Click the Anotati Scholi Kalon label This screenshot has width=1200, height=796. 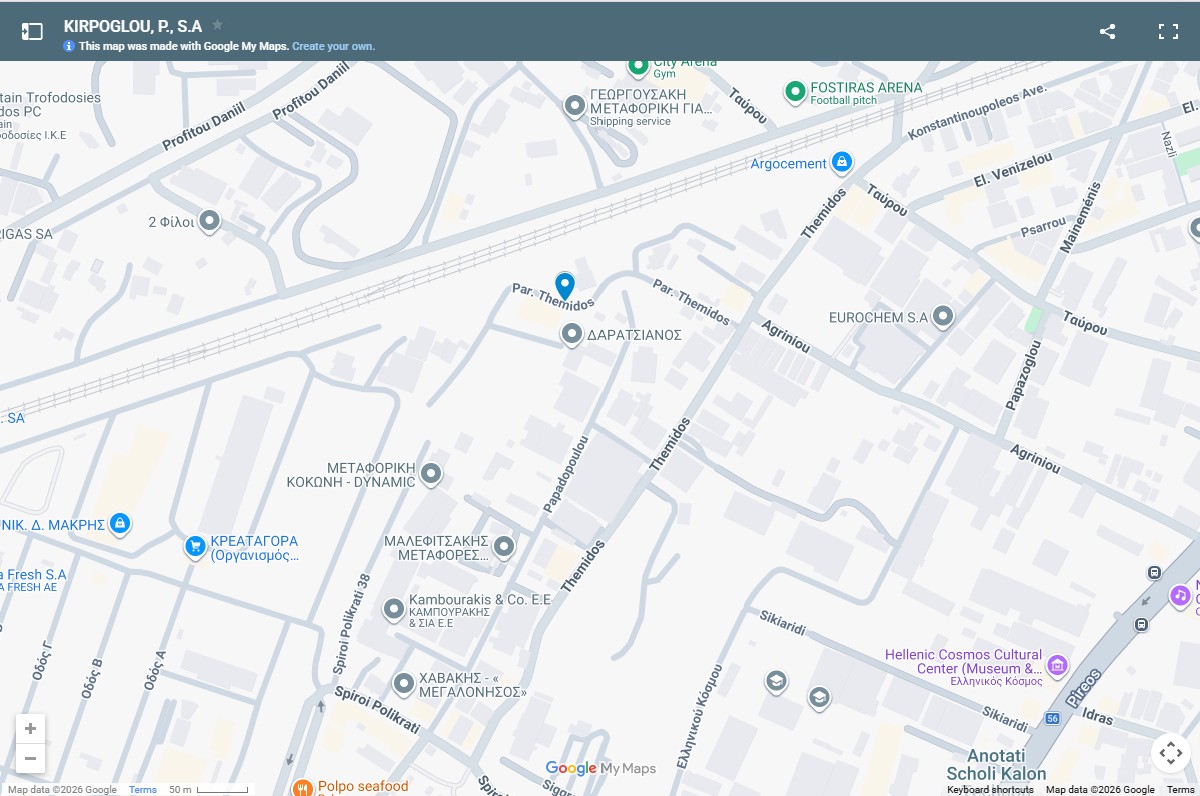(x=996, y=765)
